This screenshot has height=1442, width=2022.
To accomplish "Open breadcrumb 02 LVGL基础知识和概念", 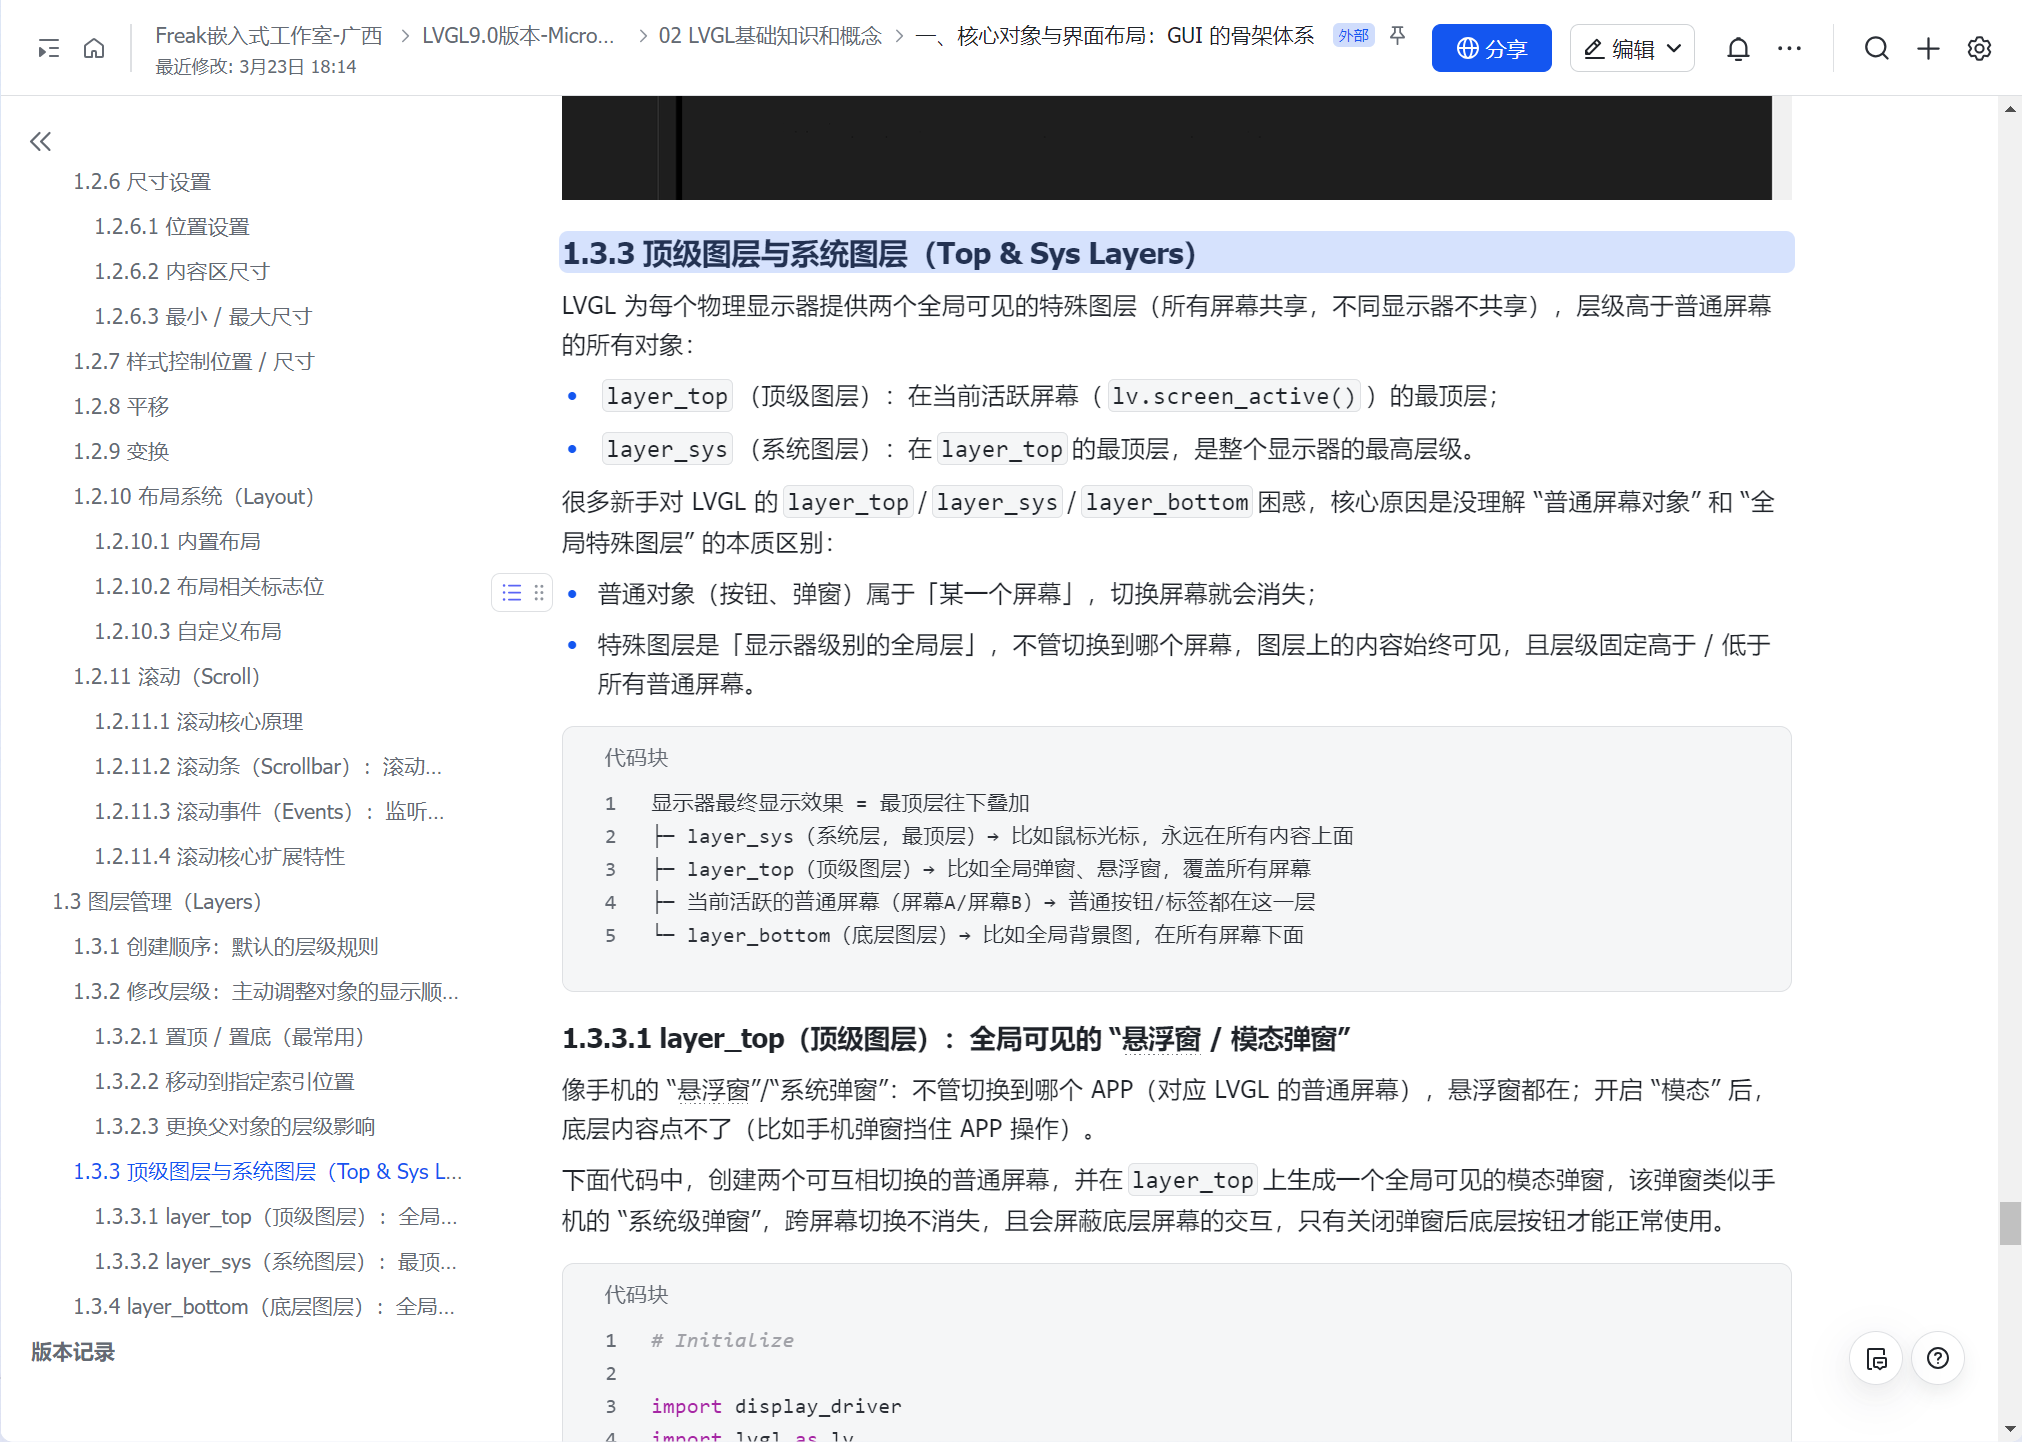I will click(x=769, y=36).
